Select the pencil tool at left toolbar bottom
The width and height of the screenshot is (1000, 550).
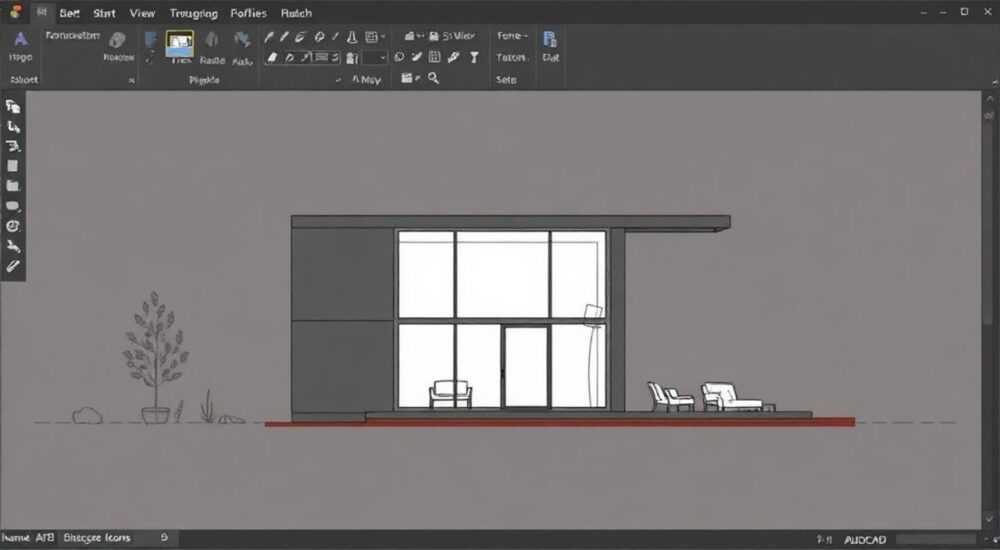tap(13, 266)
